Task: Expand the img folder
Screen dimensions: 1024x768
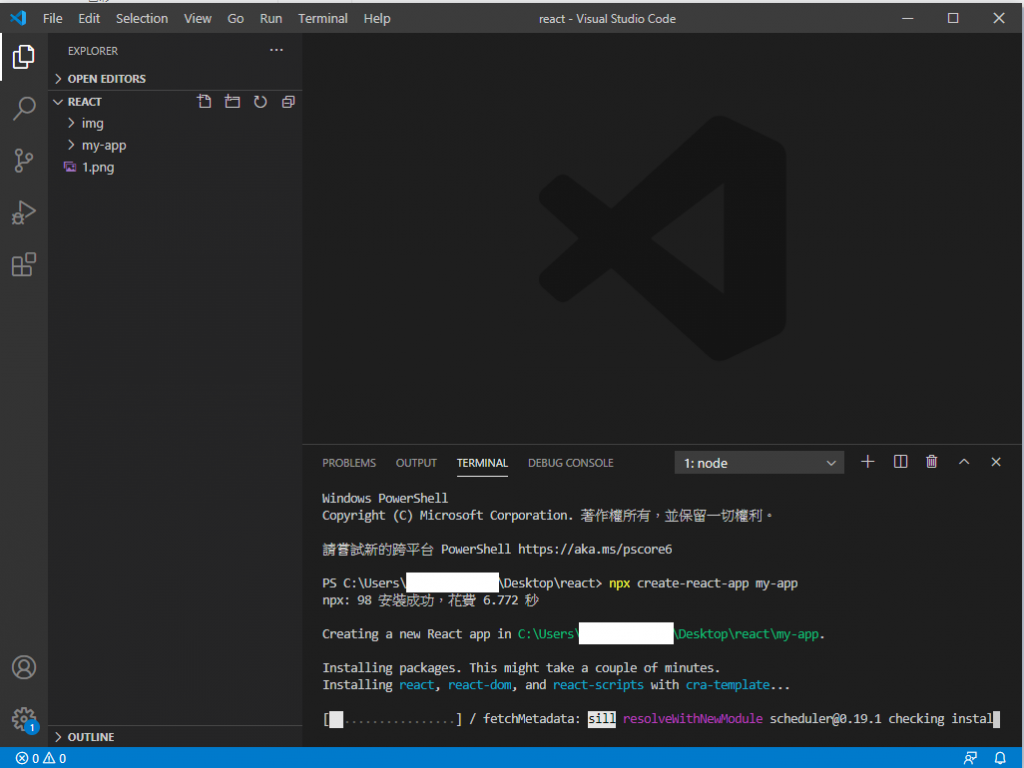Action: click(175, 123)
